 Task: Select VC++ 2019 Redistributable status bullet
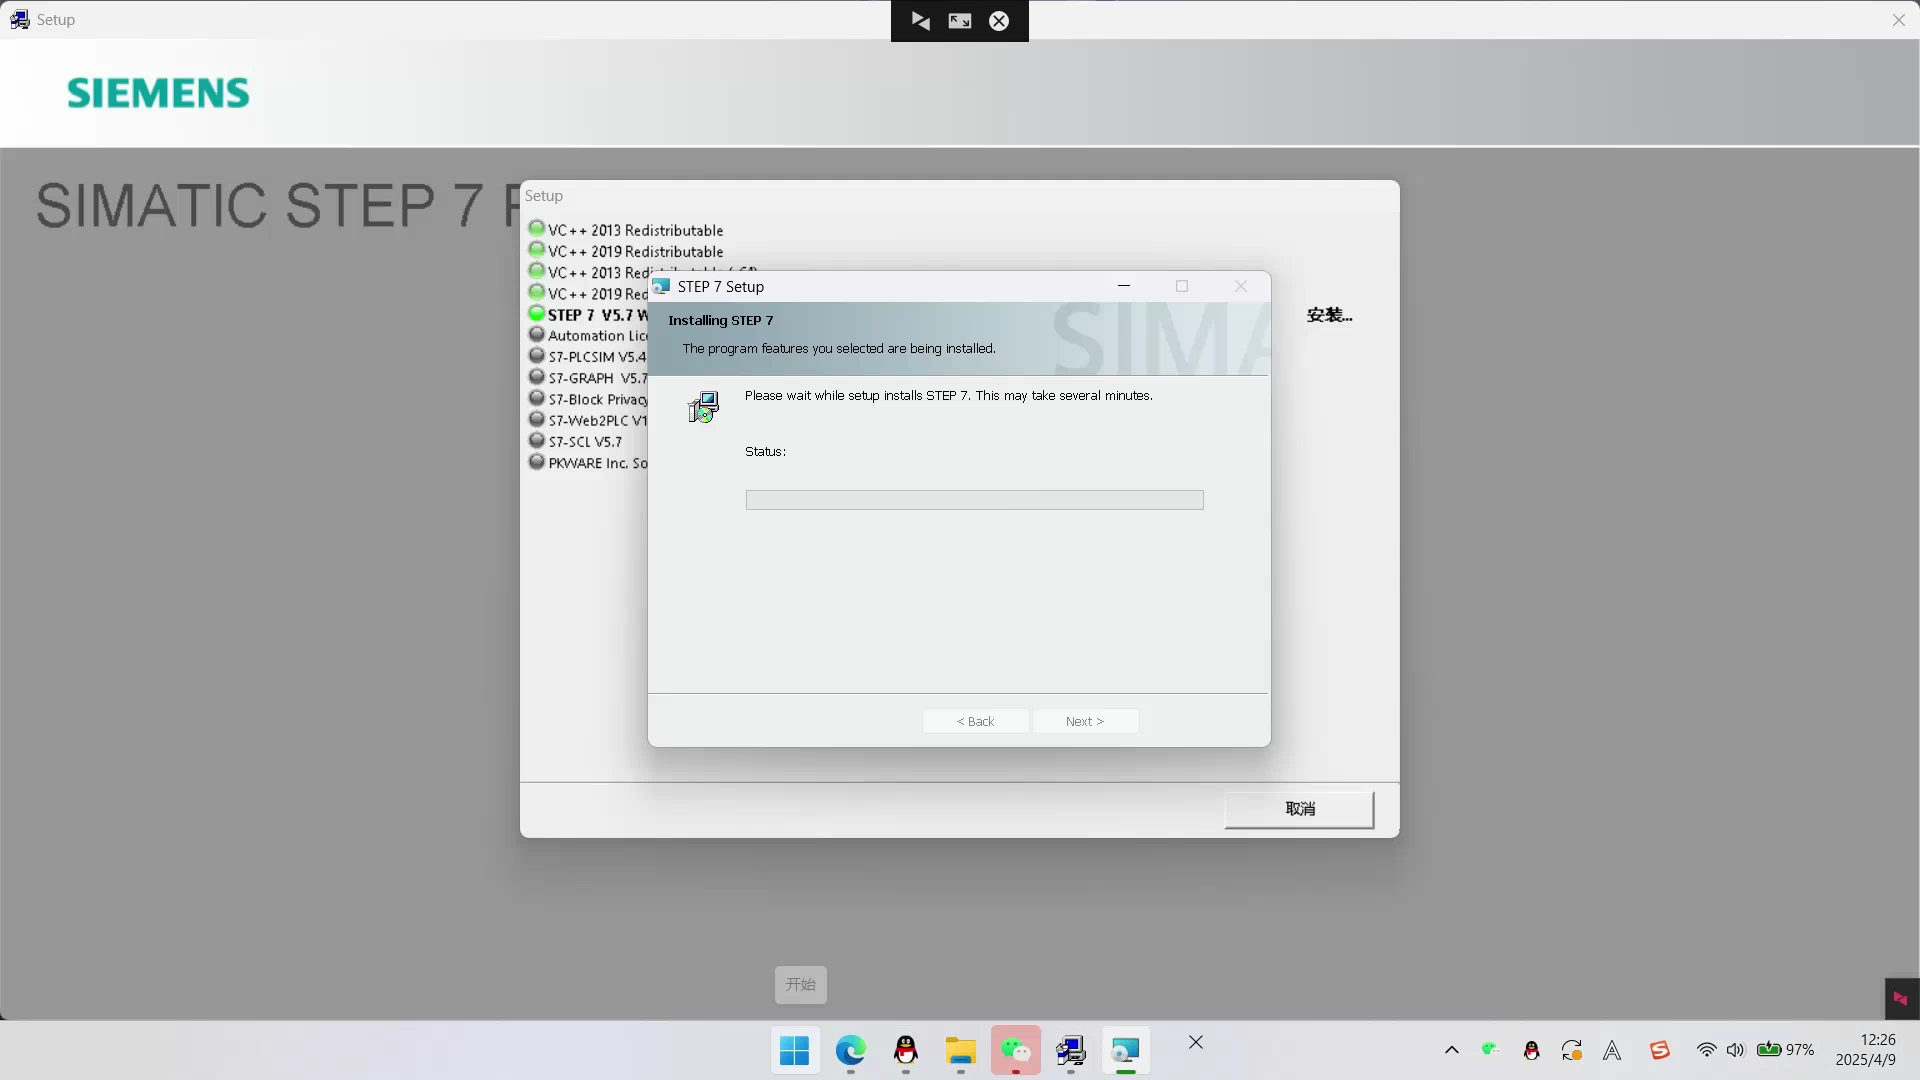tap(537, 249)
